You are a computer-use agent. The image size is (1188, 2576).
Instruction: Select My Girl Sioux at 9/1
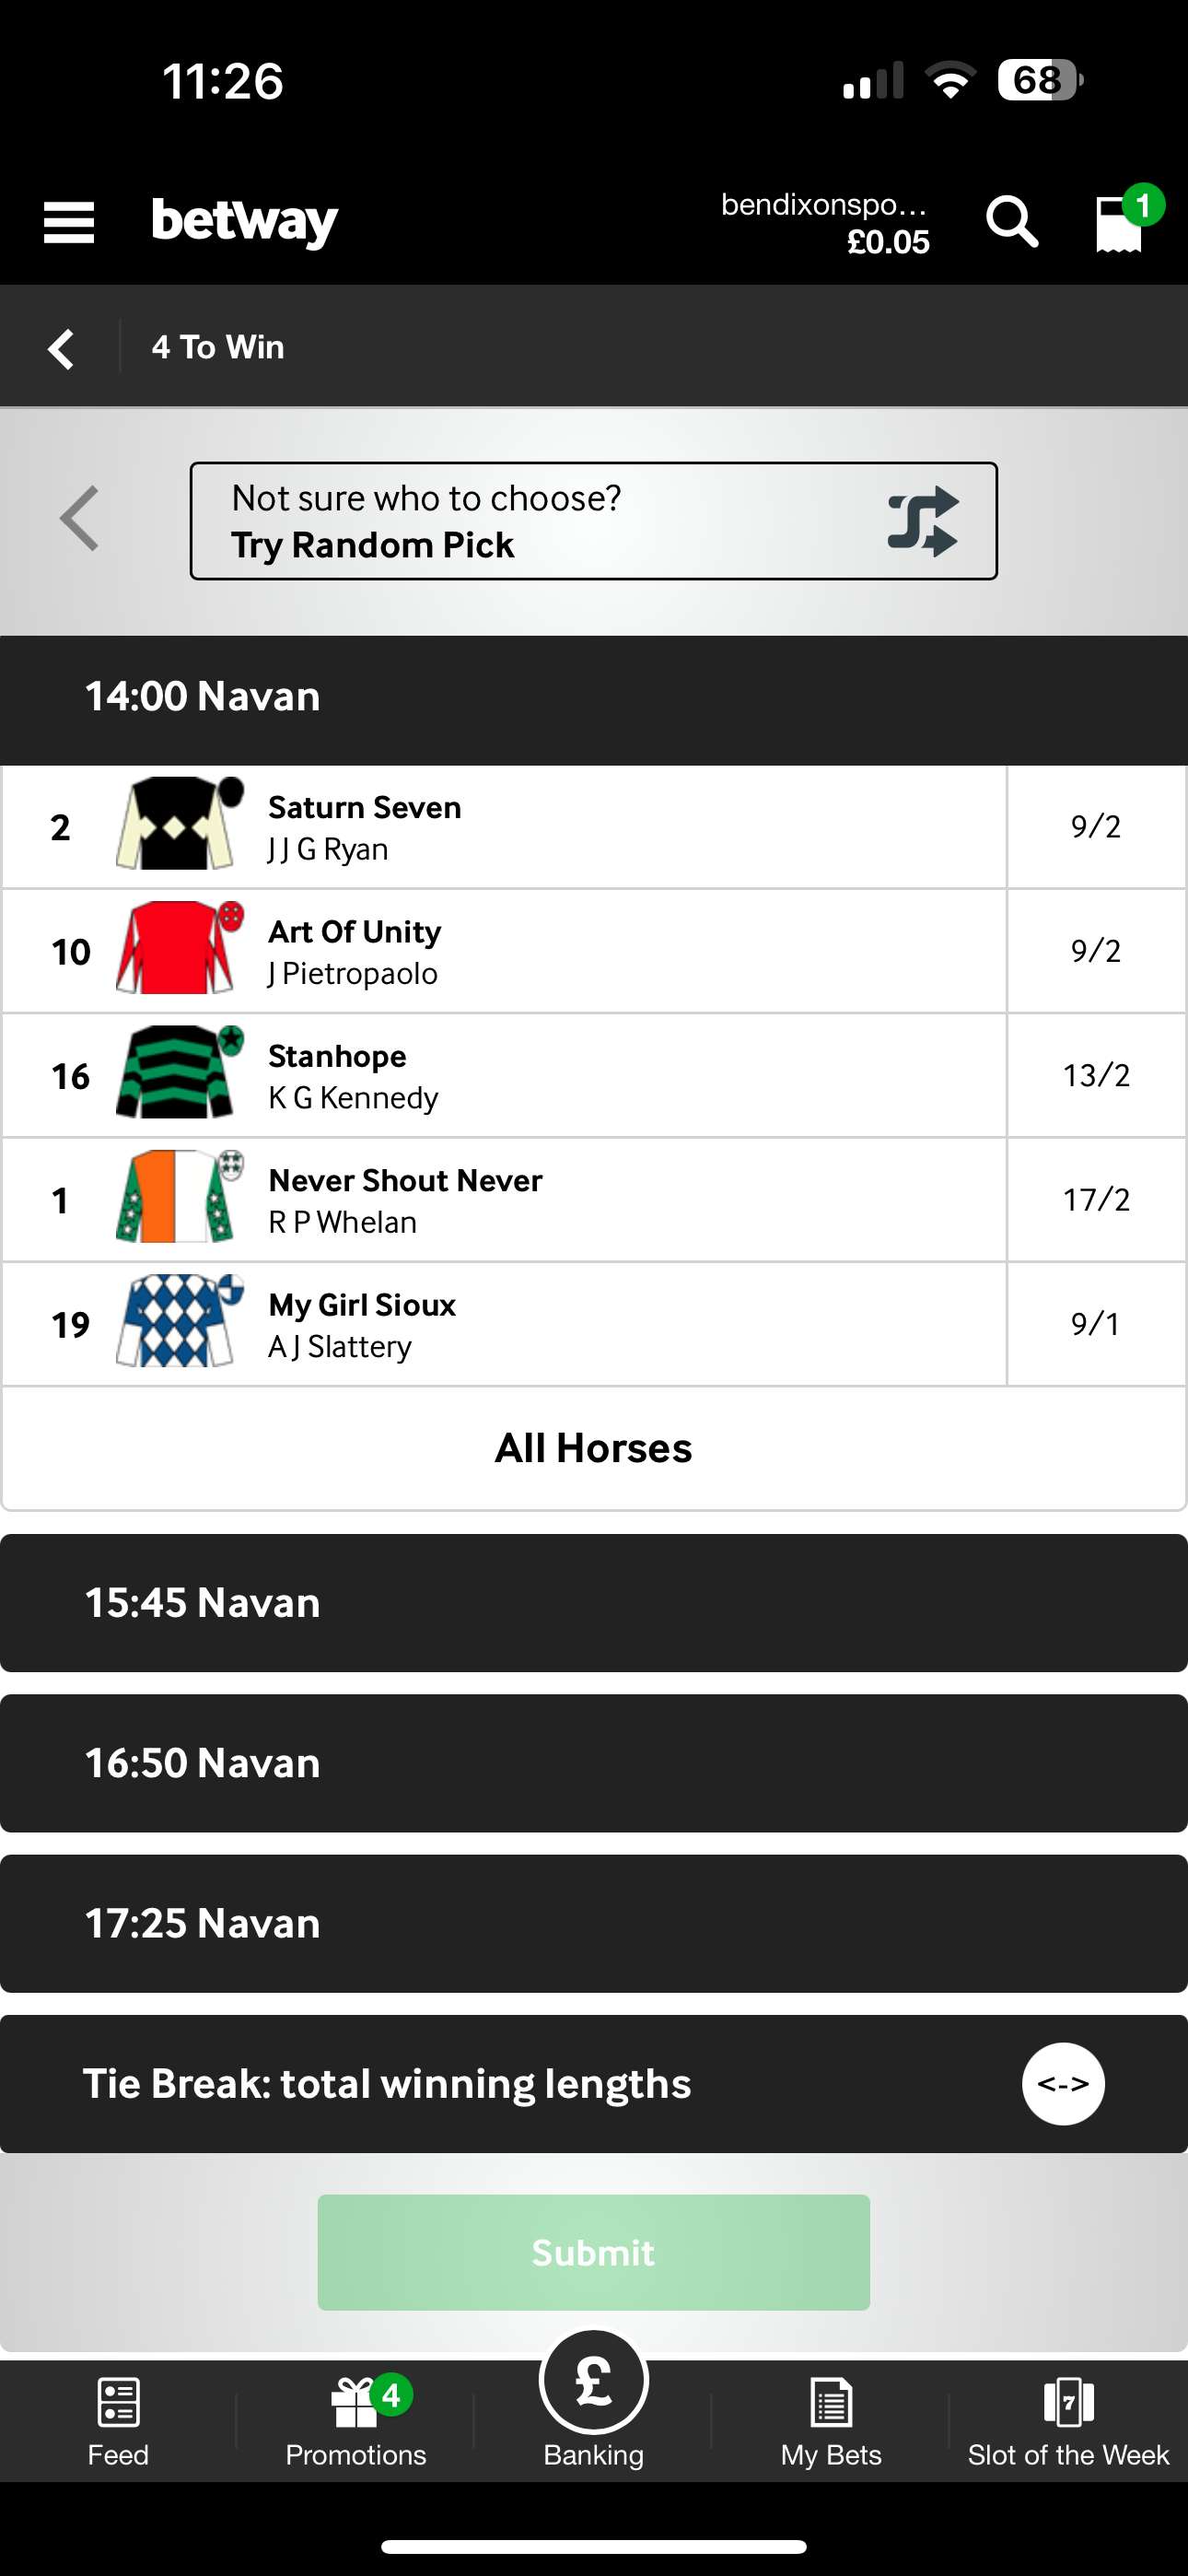click(x=594, y=1324)
